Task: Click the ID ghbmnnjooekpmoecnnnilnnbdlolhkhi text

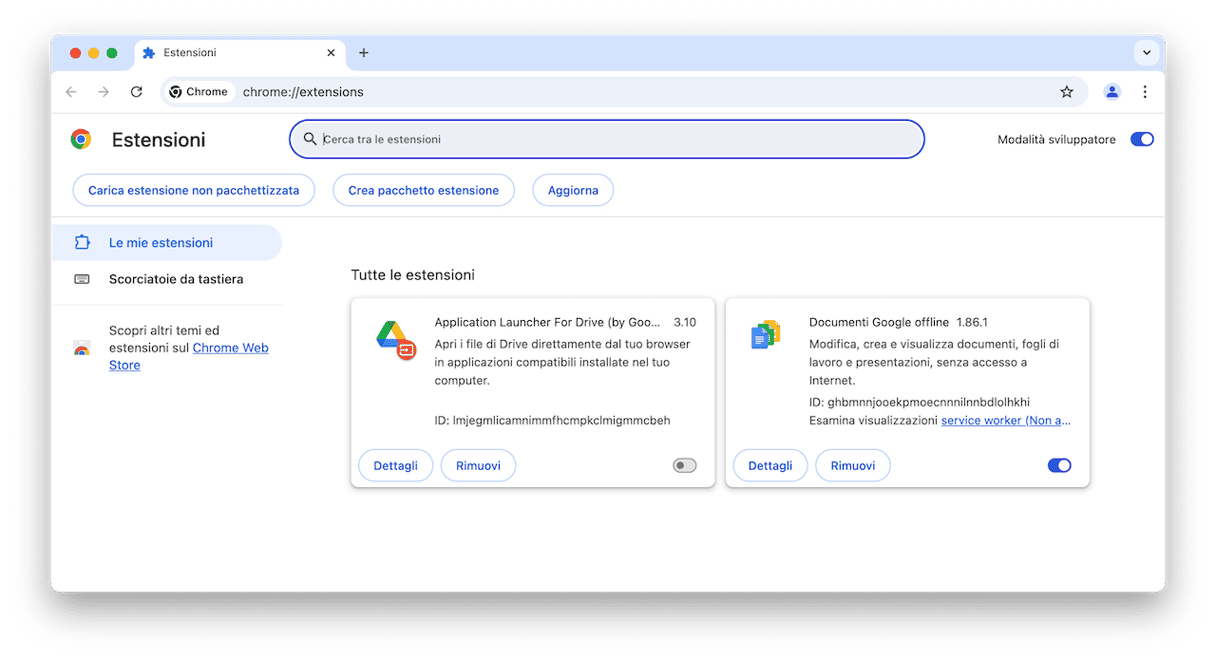Action: click(x=919, y=402)
